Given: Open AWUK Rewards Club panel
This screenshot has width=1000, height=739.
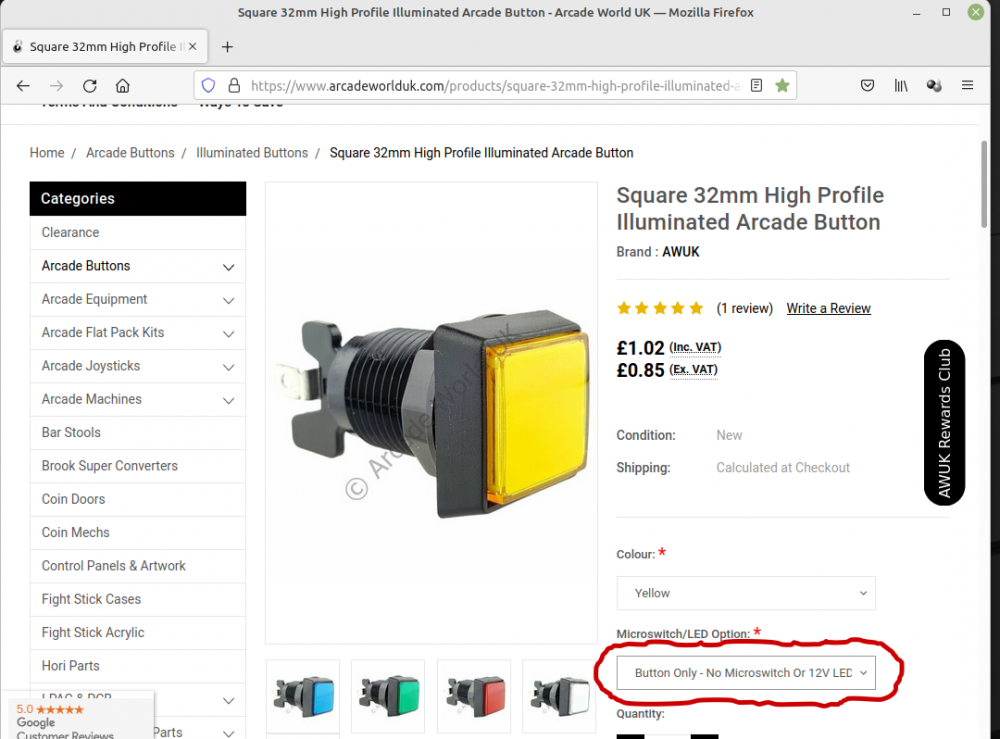Looking at the screenshot, I should pyautogui.click(x=944, y=423).
